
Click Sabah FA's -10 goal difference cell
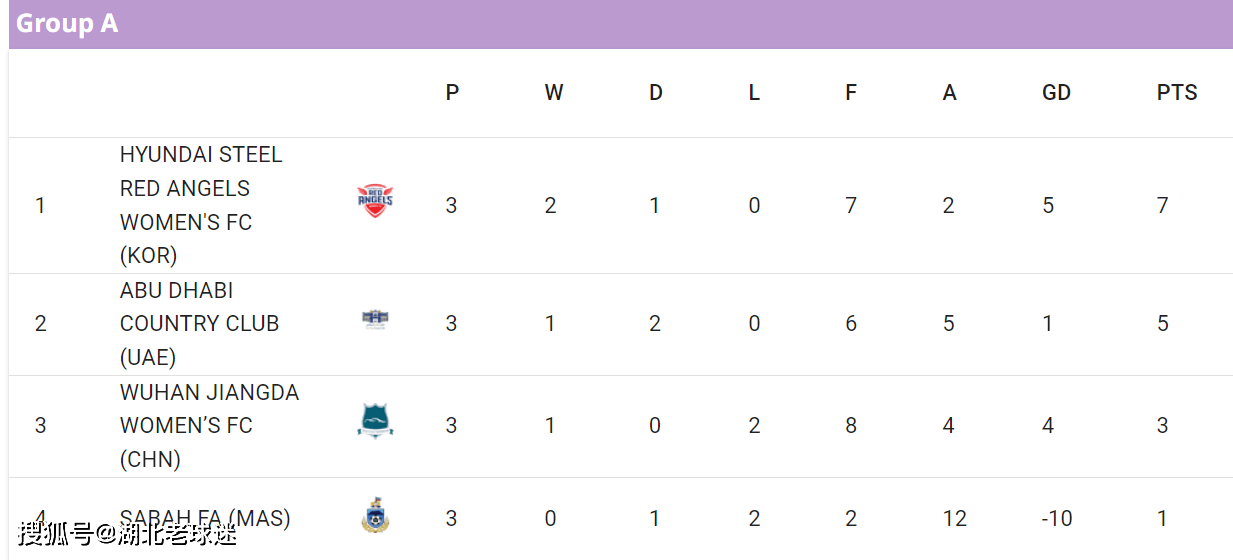[x=1057, y=518]
